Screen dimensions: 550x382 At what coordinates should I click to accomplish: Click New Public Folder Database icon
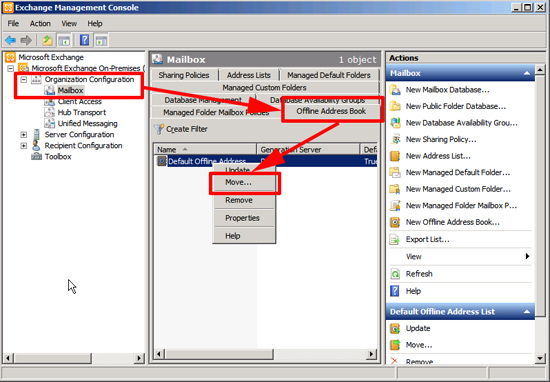(395, 106)
